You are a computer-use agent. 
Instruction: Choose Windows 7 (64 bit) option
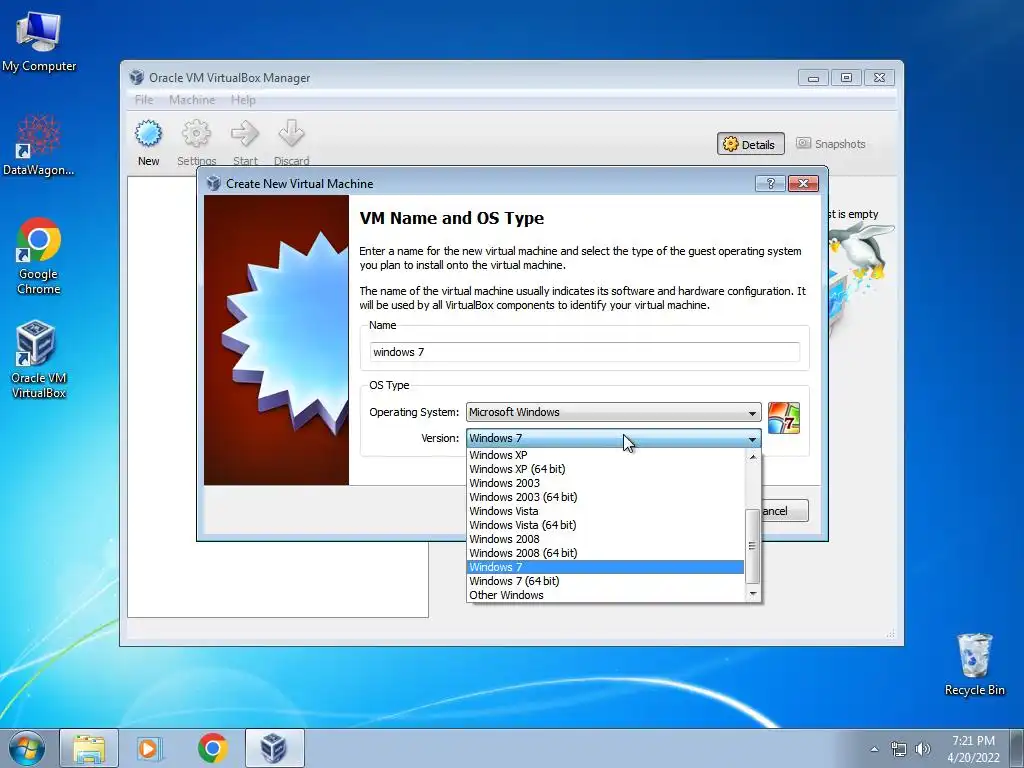tap(606, 581)
